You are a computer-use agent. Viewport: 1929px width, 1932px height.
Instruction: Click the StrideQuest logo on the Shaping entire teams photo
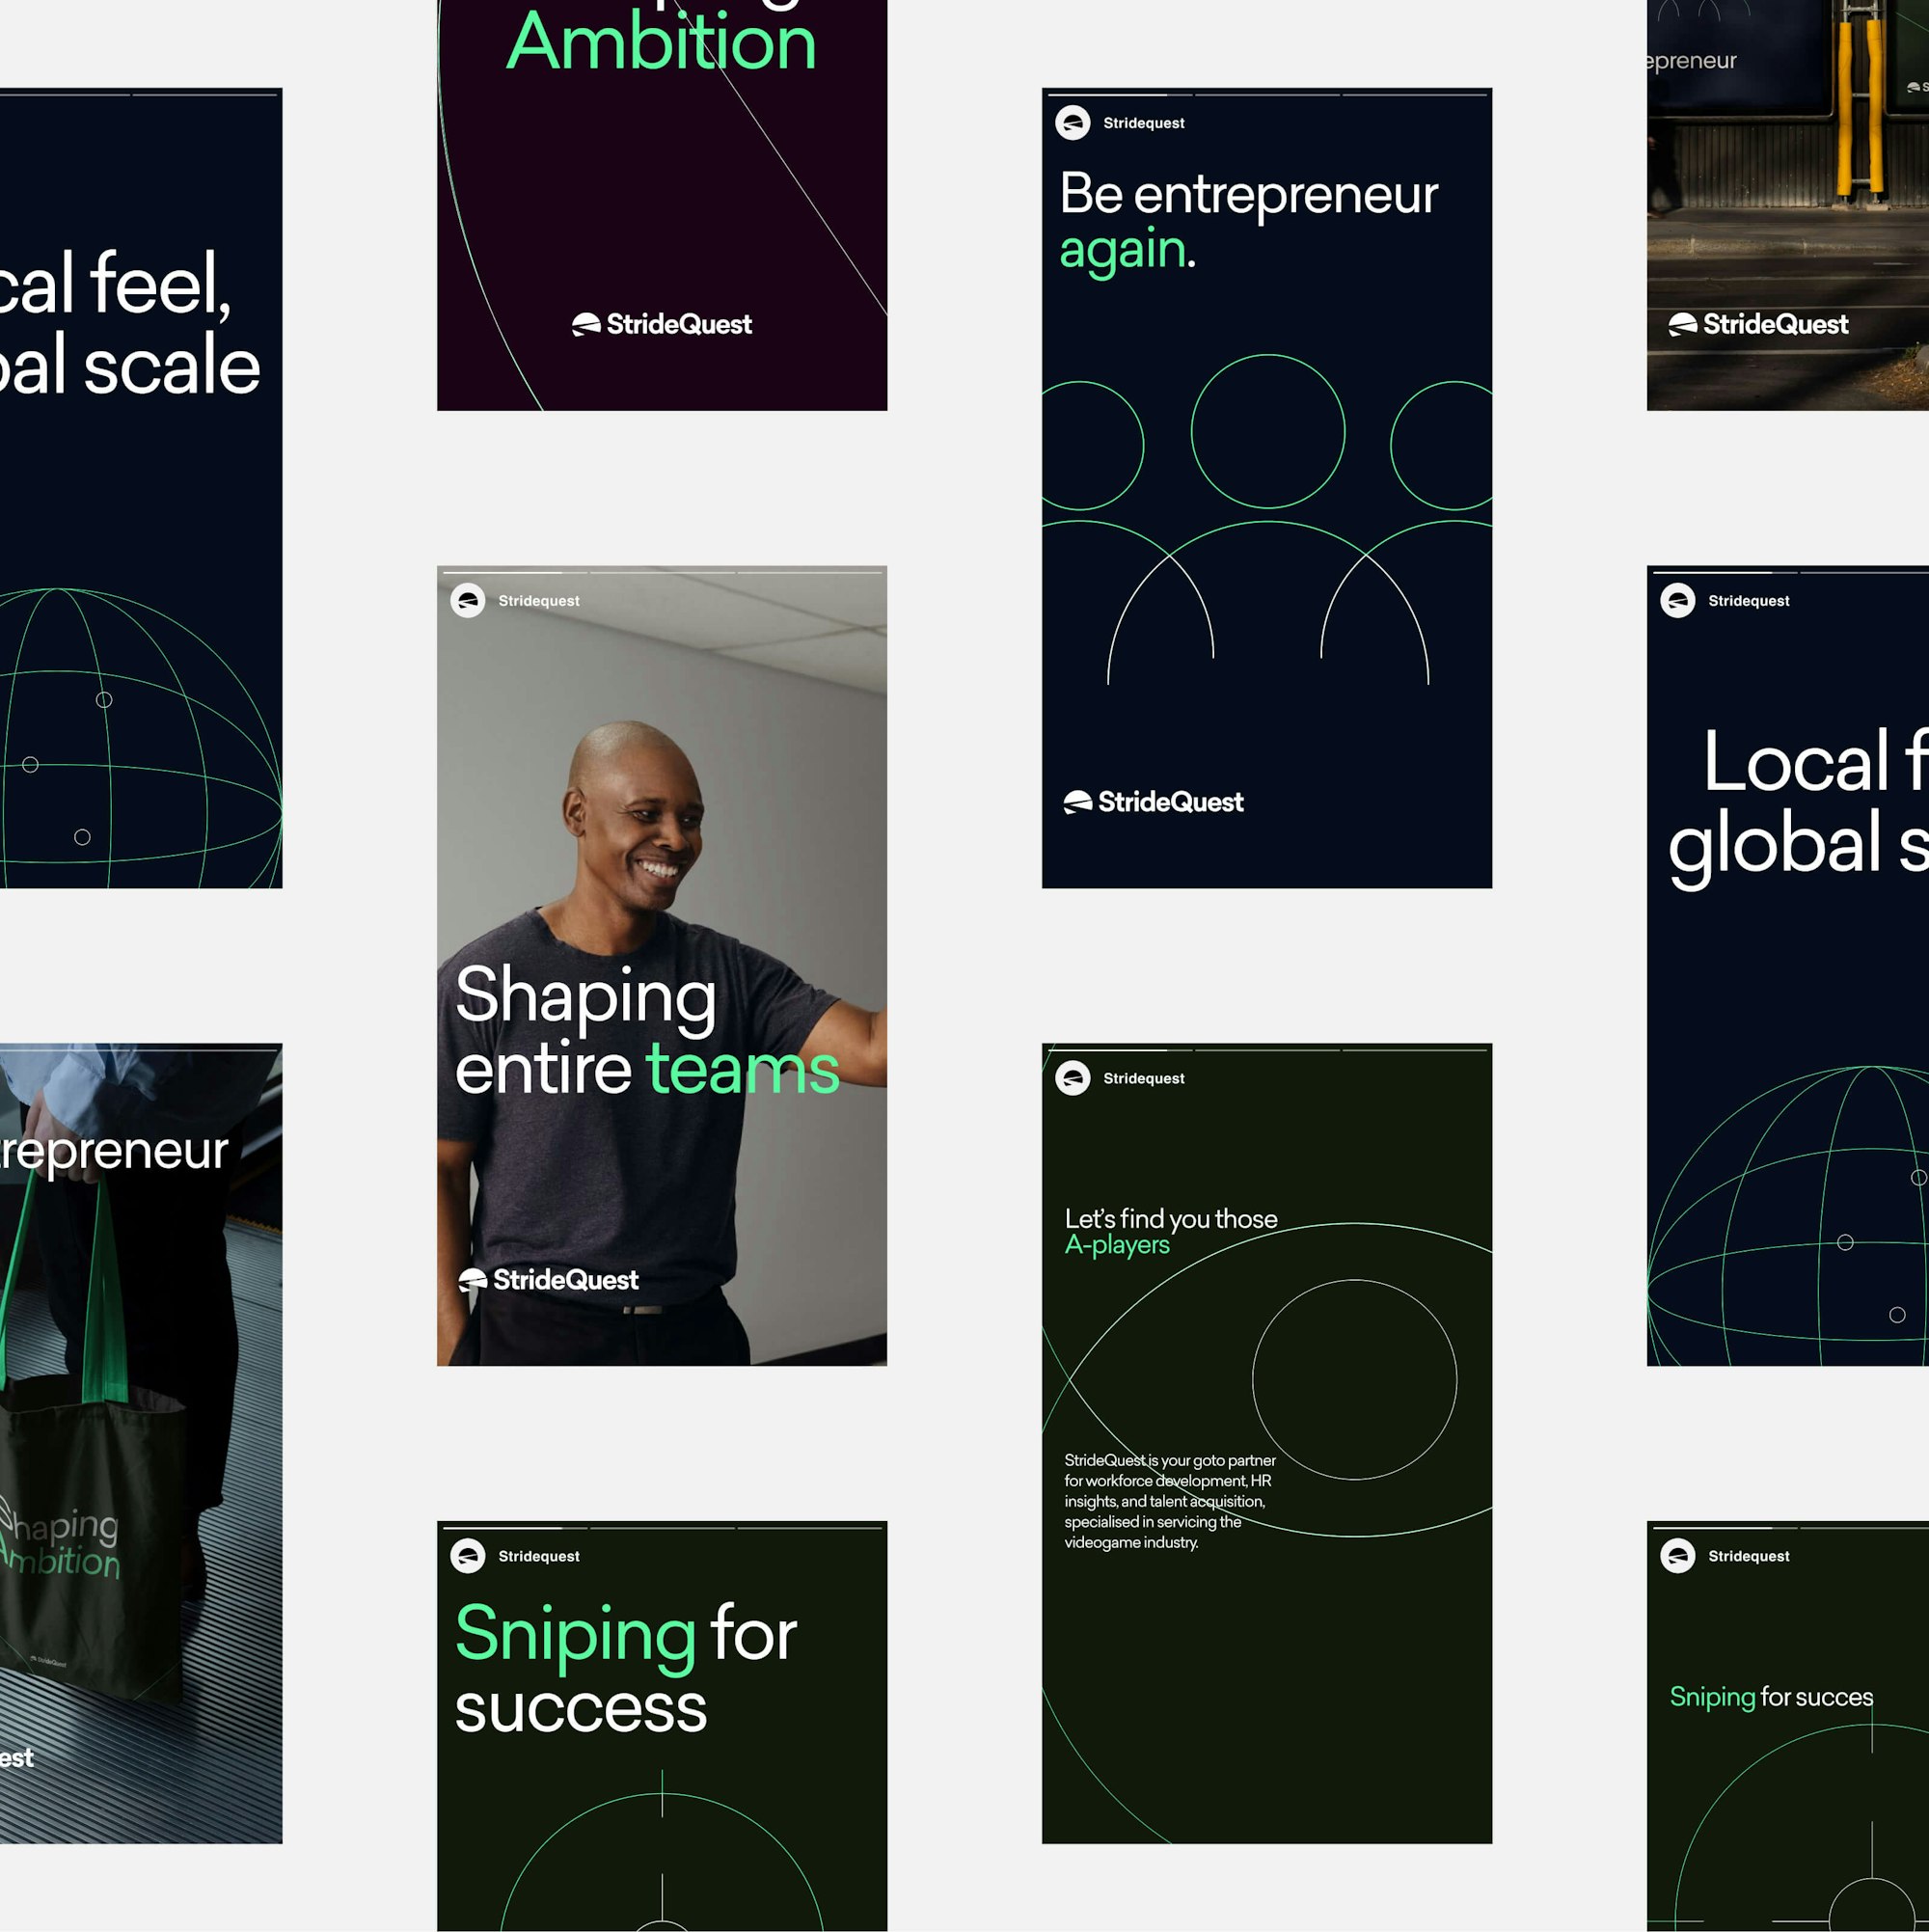point(548,1280)
